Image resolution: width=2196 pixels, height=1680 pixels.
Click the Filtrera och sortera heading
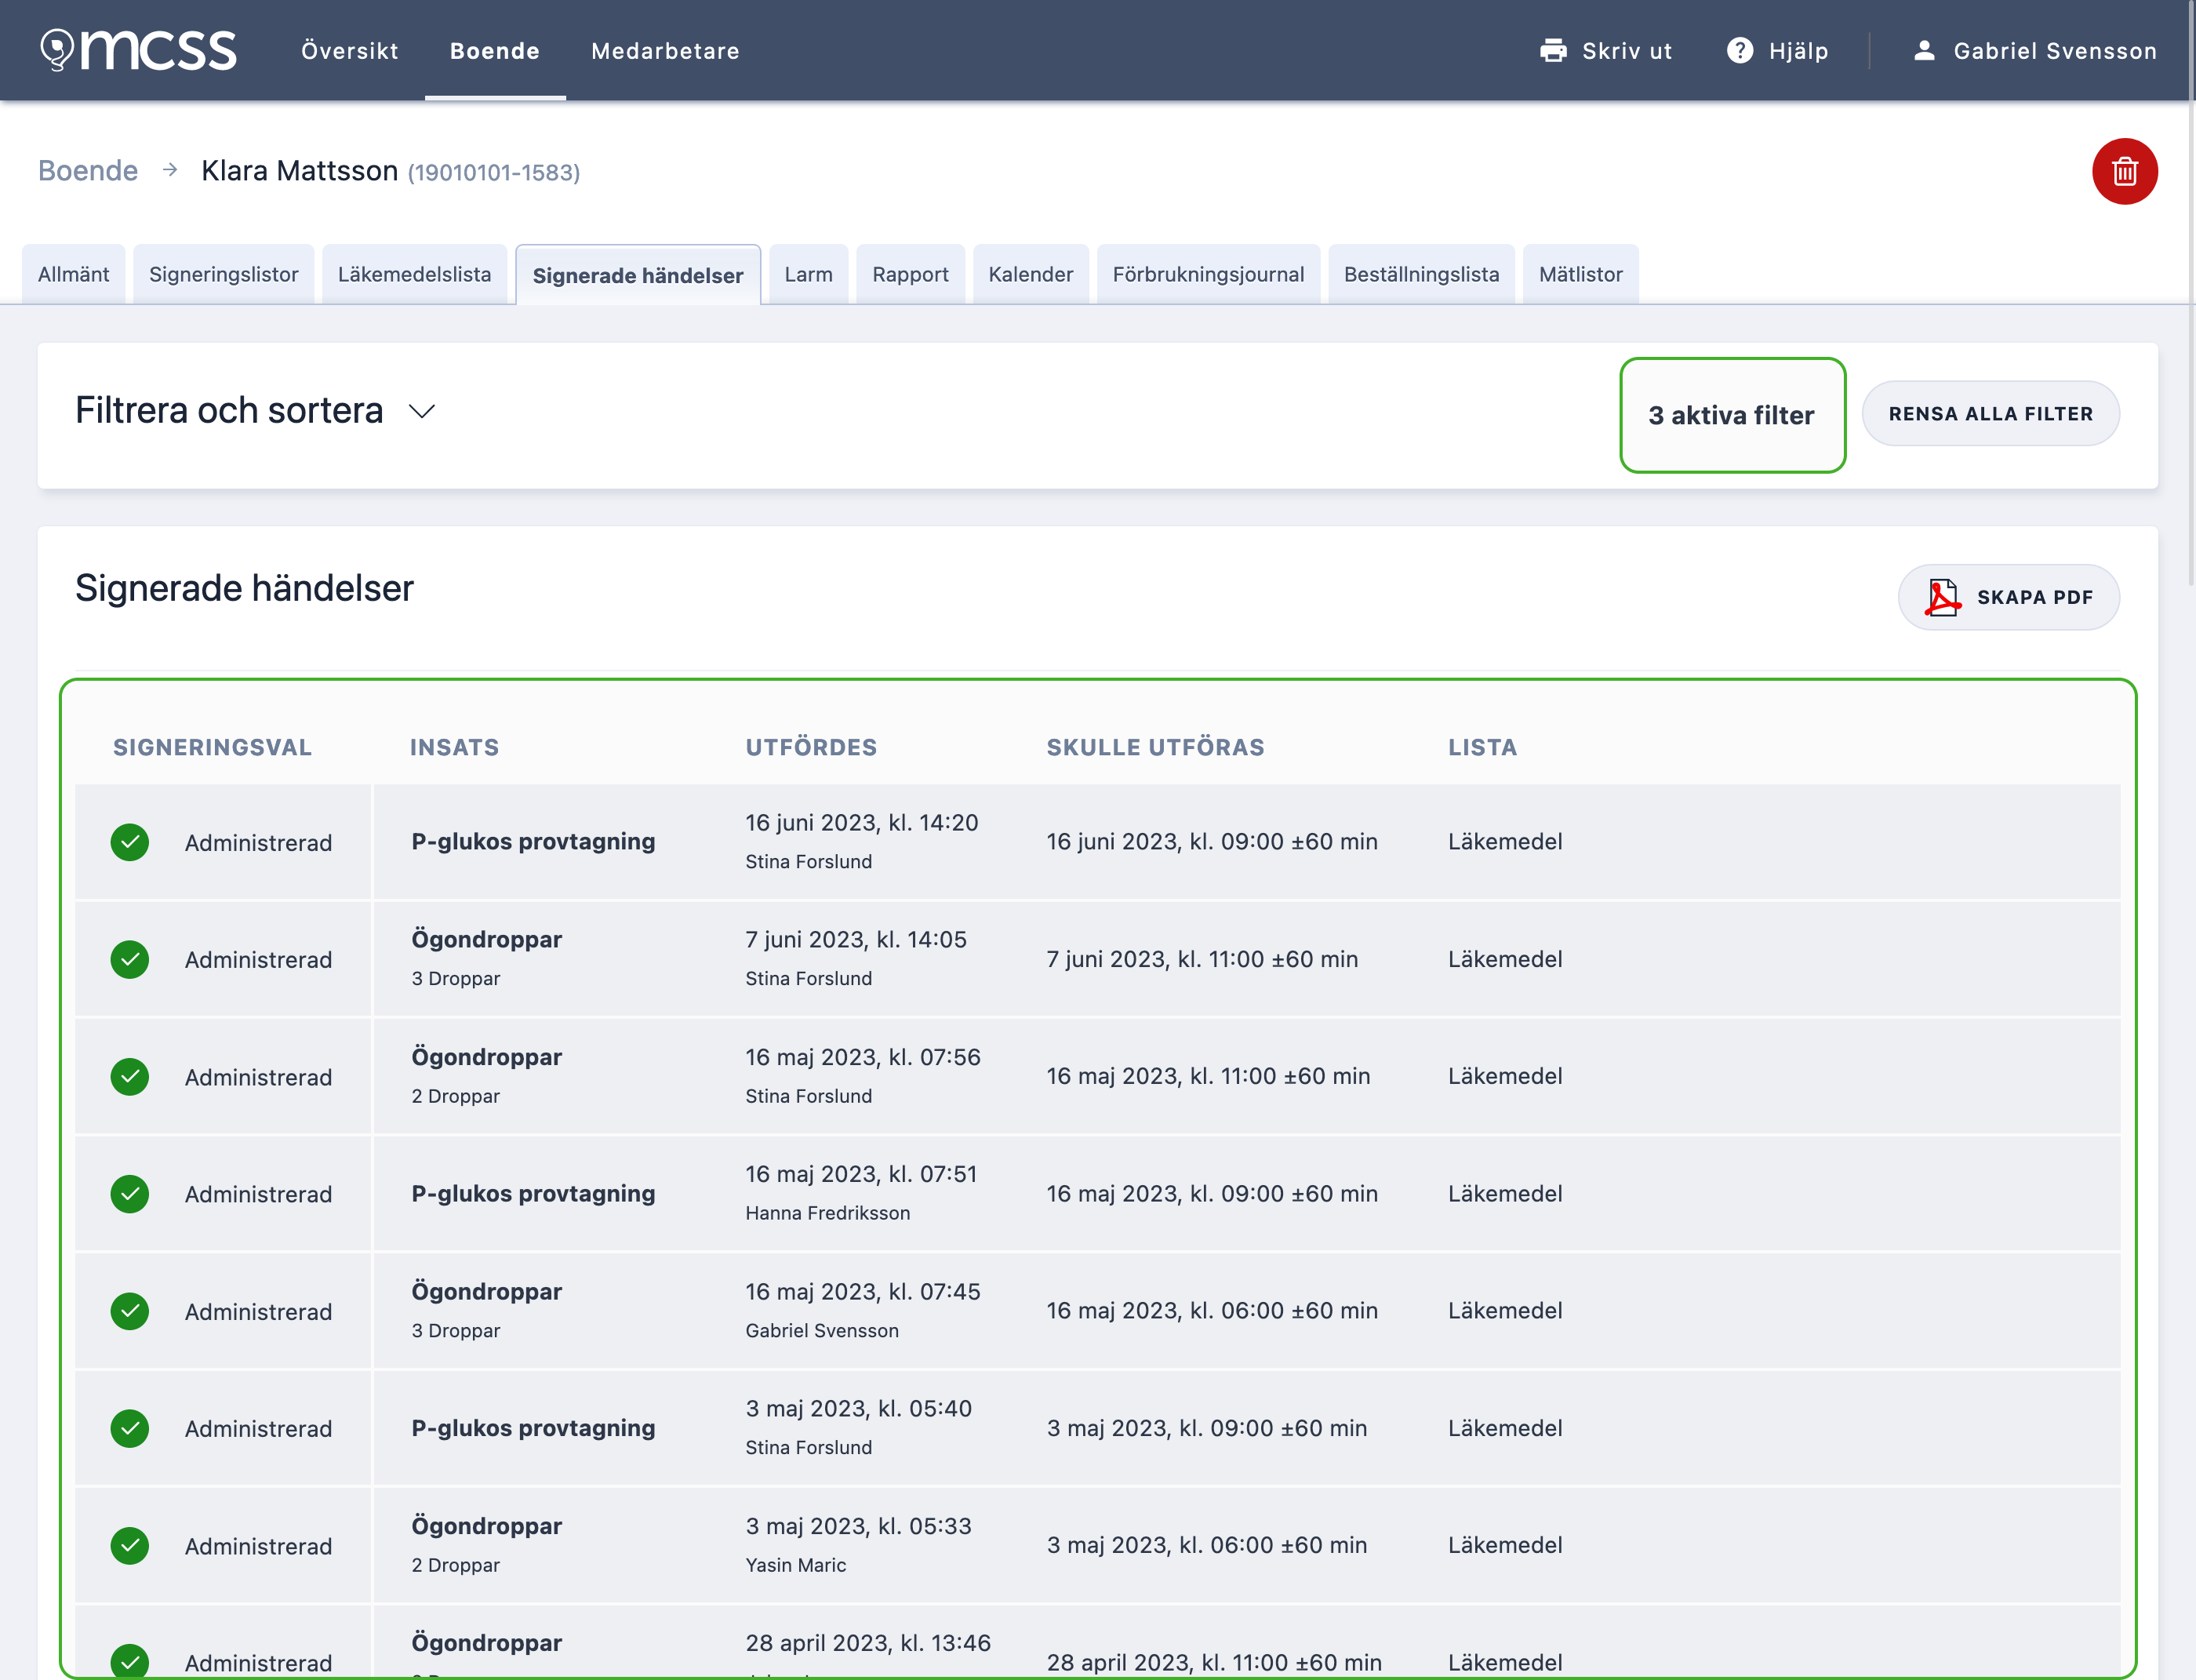click(x=229, y=410)
